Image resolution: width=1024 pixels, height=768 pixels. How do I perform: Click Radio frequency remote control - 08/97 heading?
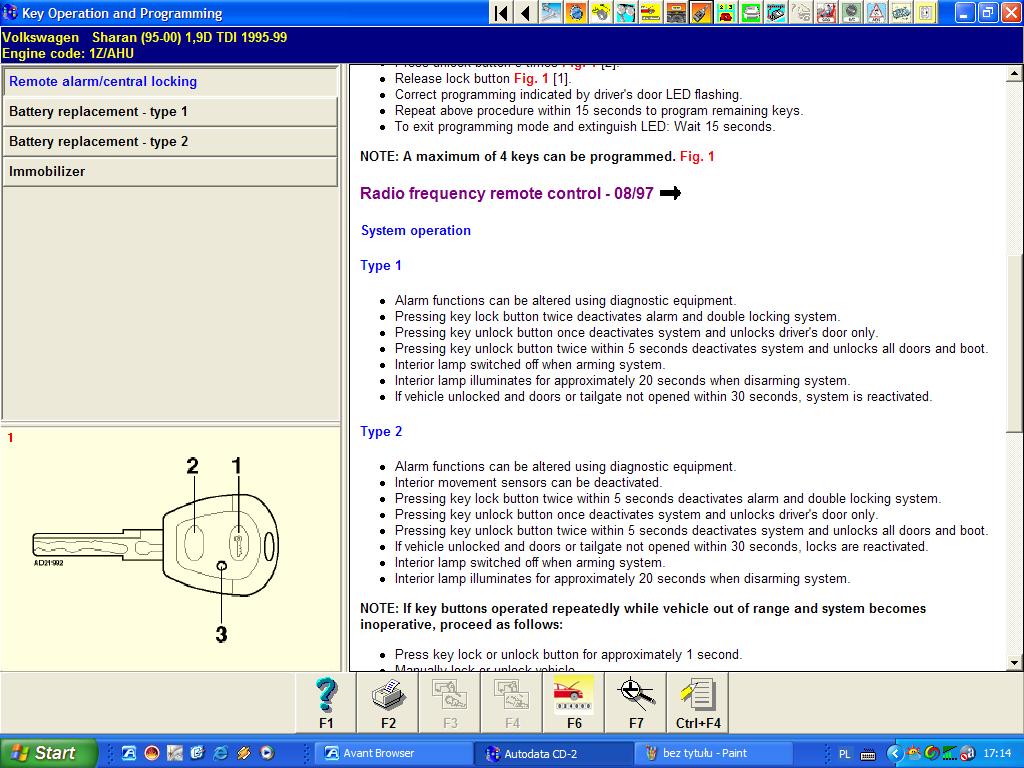click(507, 193)
